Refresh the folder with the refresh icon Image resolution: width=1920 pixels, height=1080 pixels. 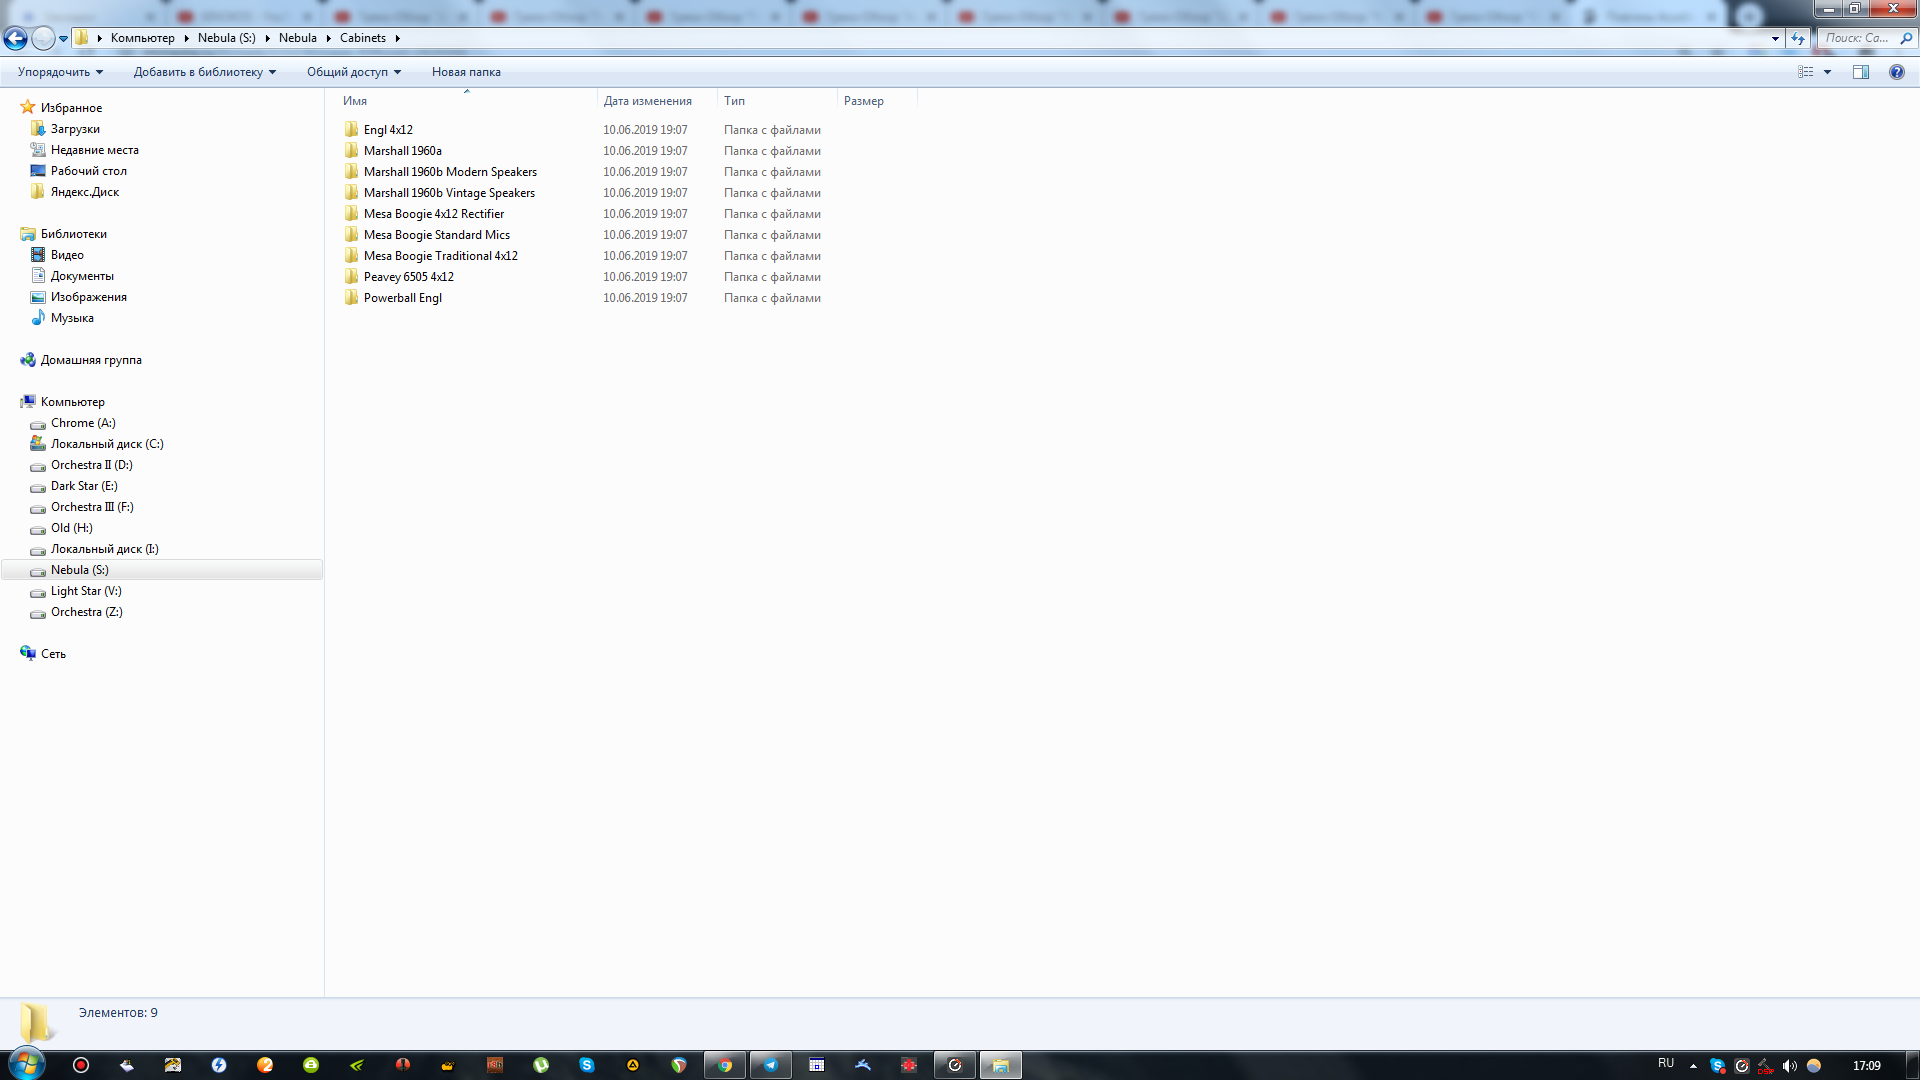point(1798,39)
